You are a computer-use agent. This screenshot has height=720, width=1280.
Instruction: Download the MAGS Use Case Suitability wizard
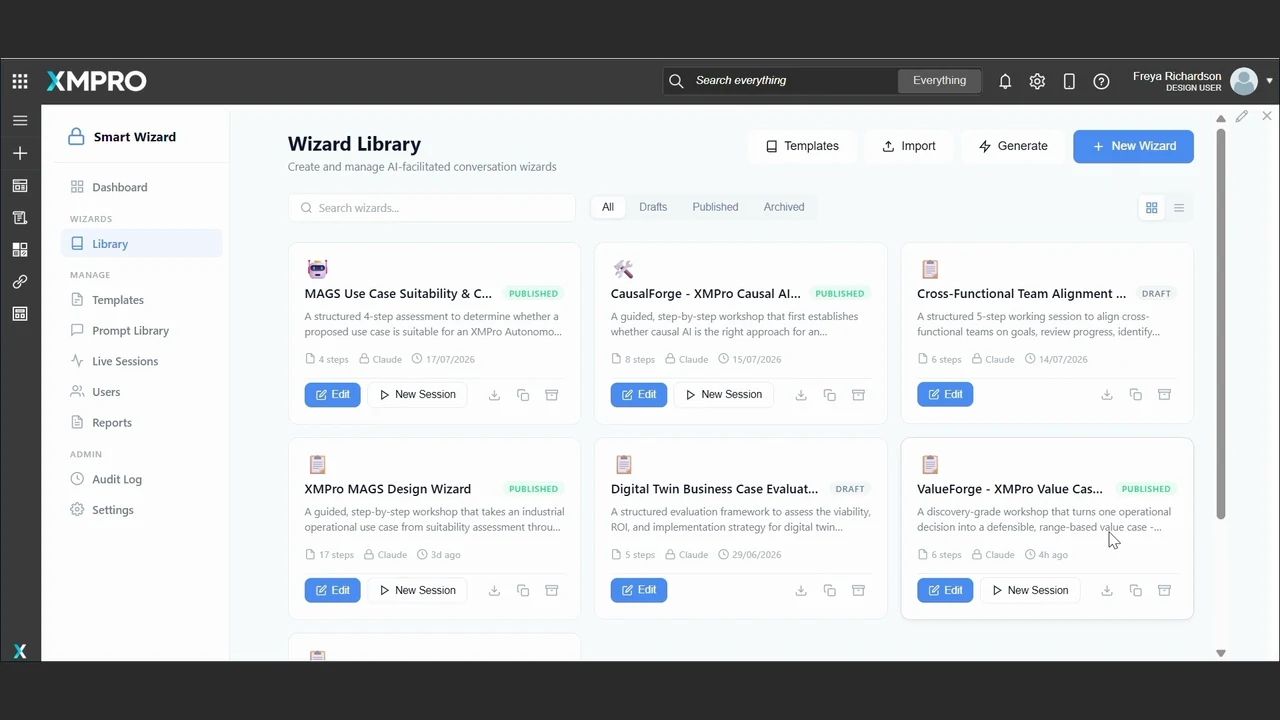[494, 395]
